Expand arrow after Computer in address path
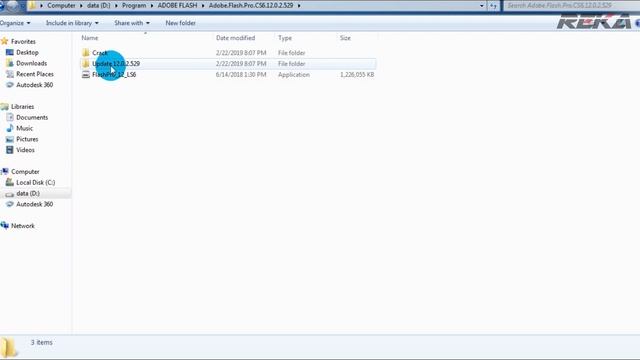 coord(81,6)
